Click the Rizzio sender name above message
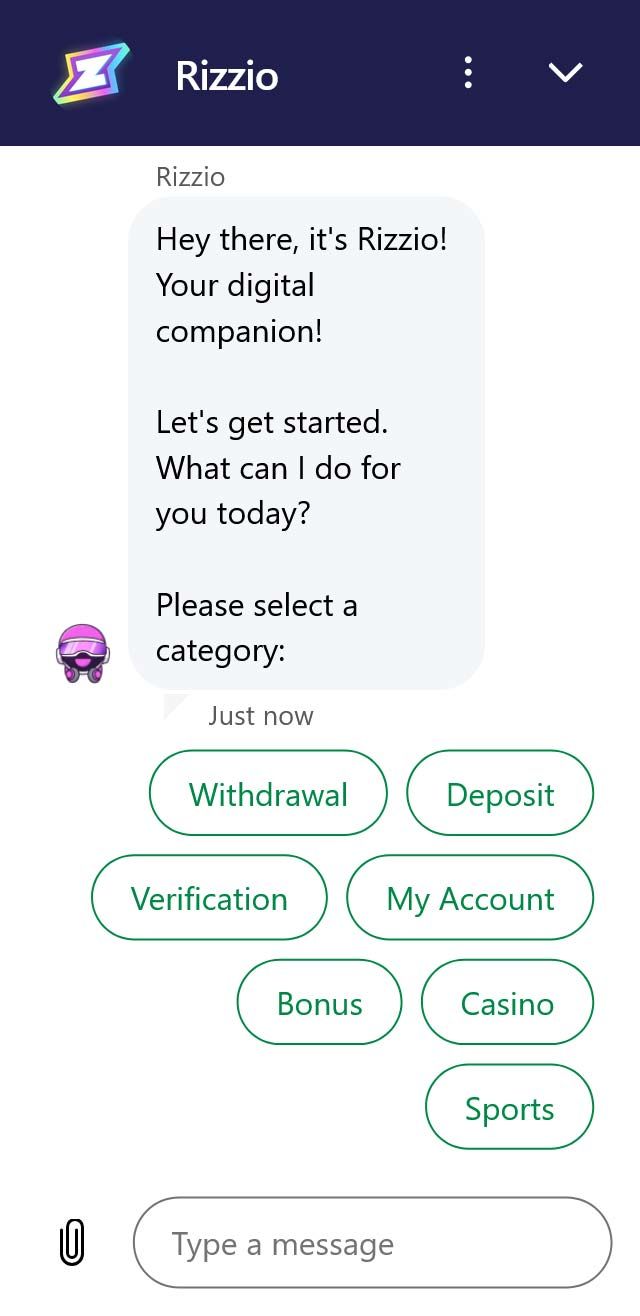Screen dimensions: 640x1316 [190, 177]
